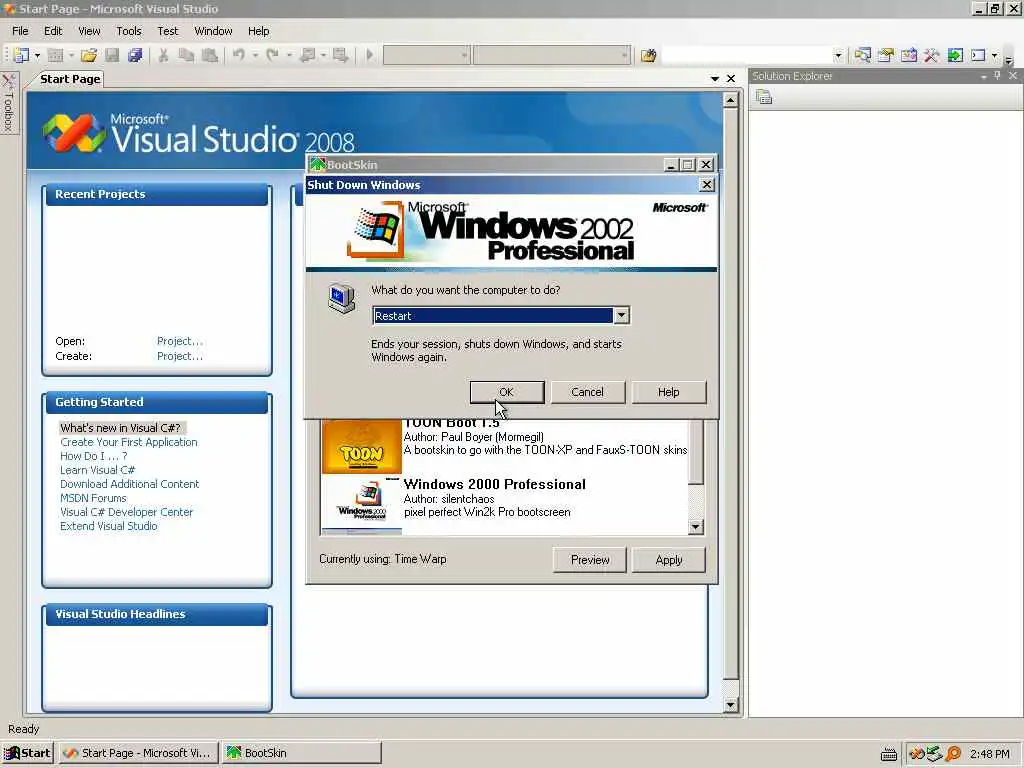1024x768 pixels.
Task: Click the New Project toolbar icon
Action: point(21,56)
